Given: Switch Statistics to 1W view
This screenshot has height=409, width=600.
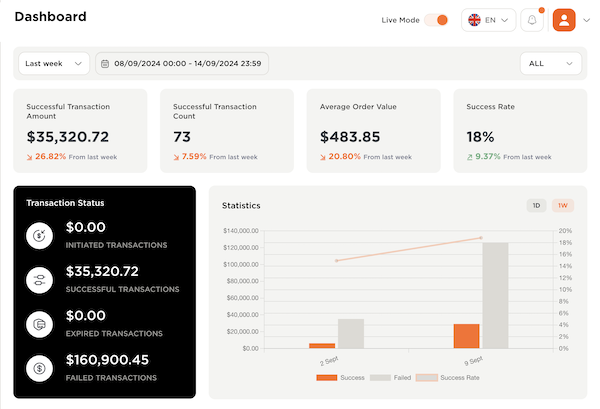Looking at the screenshot, I should click(562, 205).
